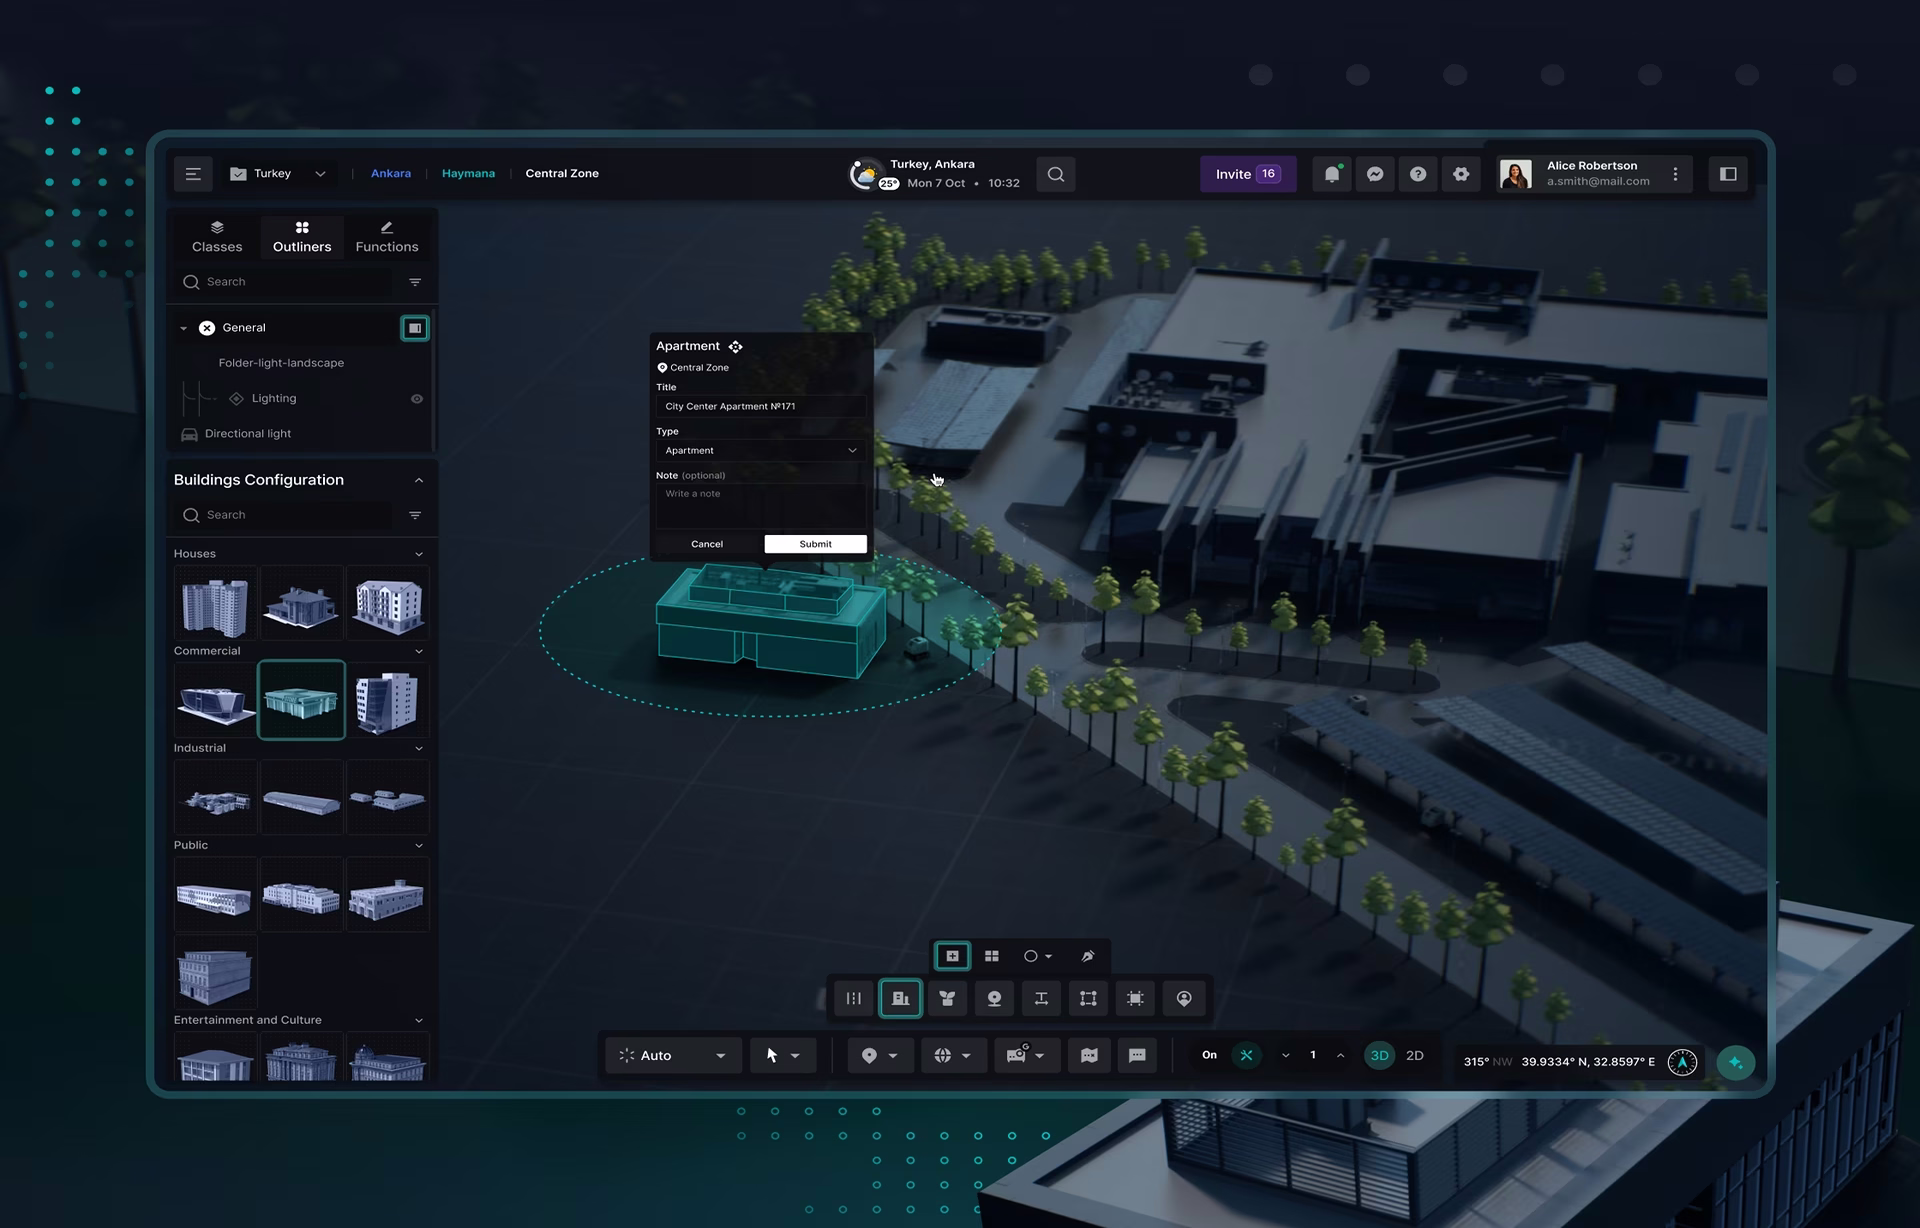Increase the level stepper up arrow
Screen dimensions: 1920x1228
click(x=1341, y=1056)
